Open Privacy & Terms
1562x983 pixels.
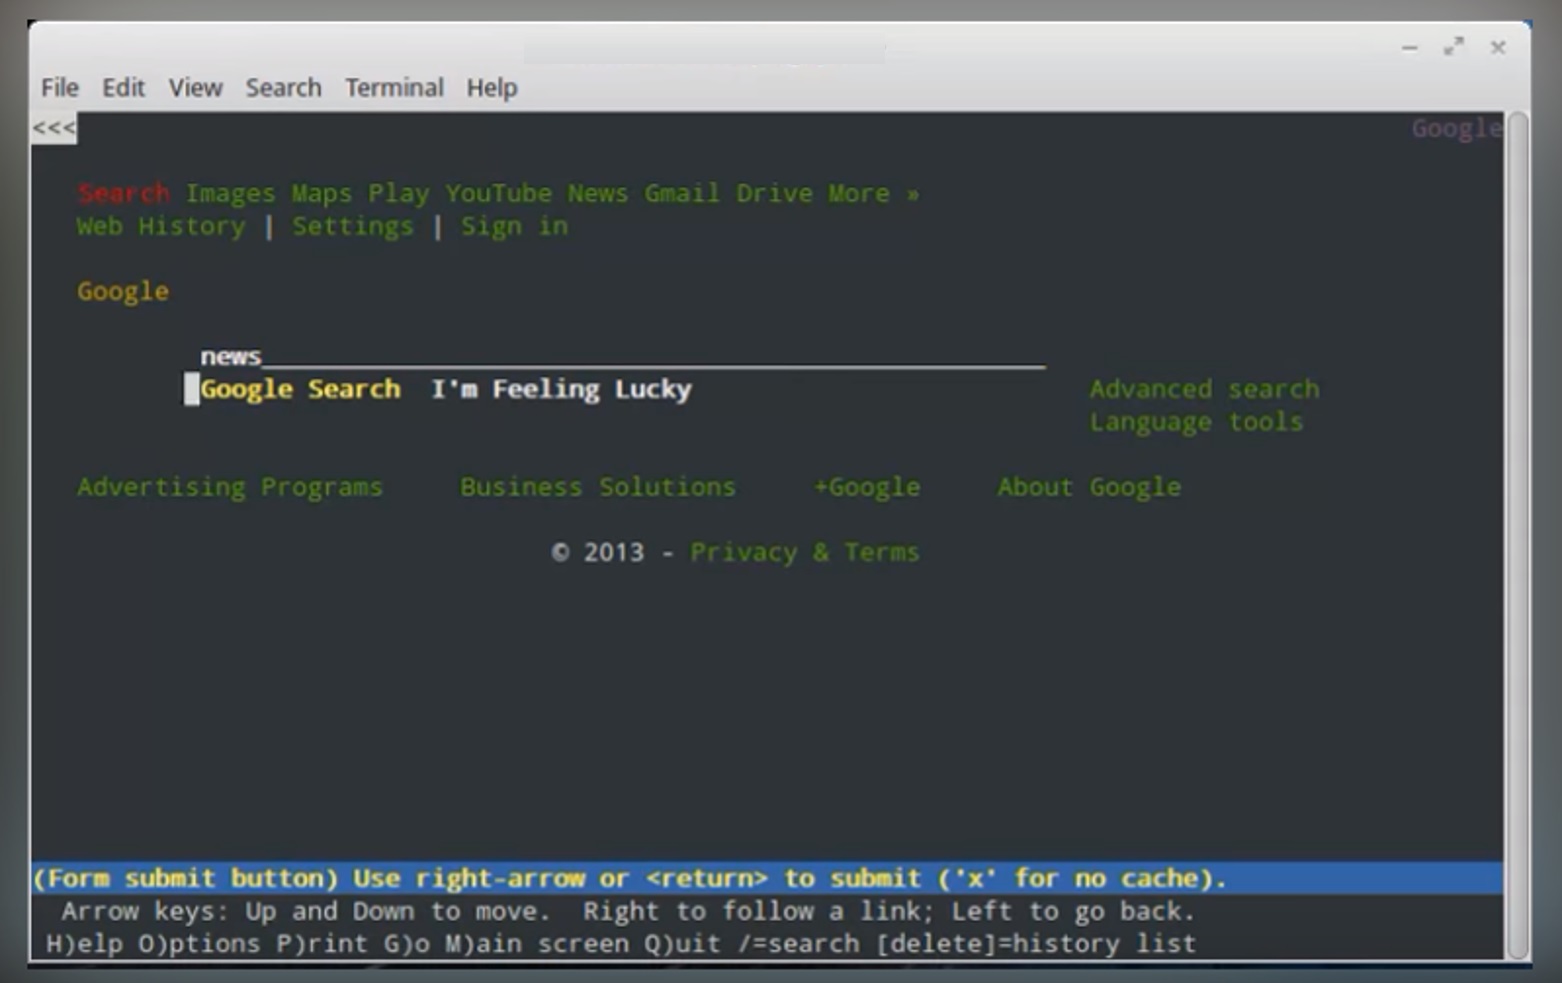(x=804, y=551)
